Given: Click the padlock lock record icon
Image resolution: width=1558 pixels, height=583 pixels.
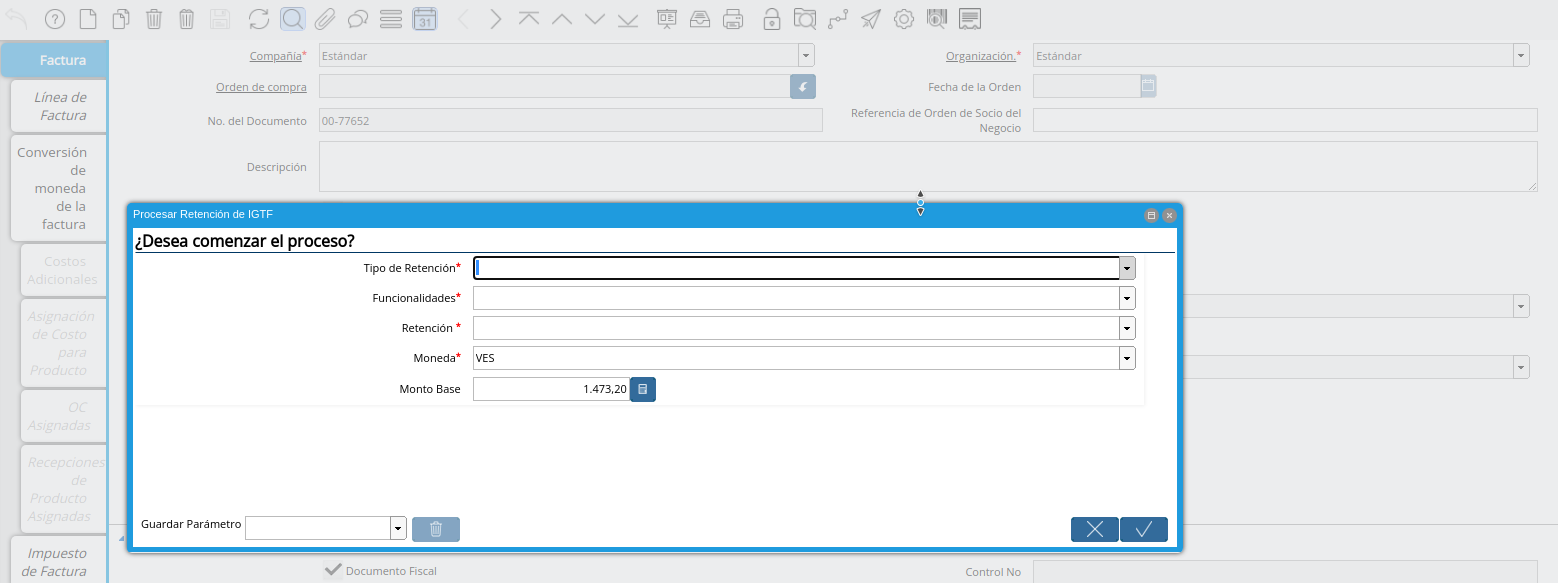Looking at the screenshot, I should (x=771, y=18).
